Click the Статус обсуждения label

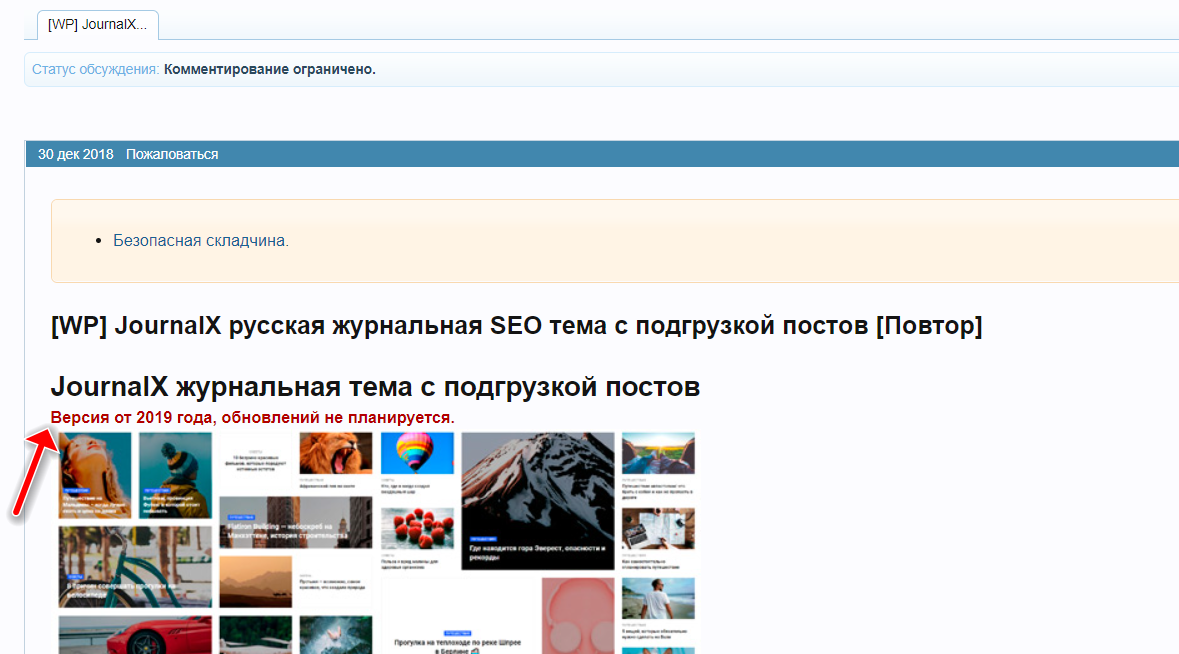coord(95,69)
